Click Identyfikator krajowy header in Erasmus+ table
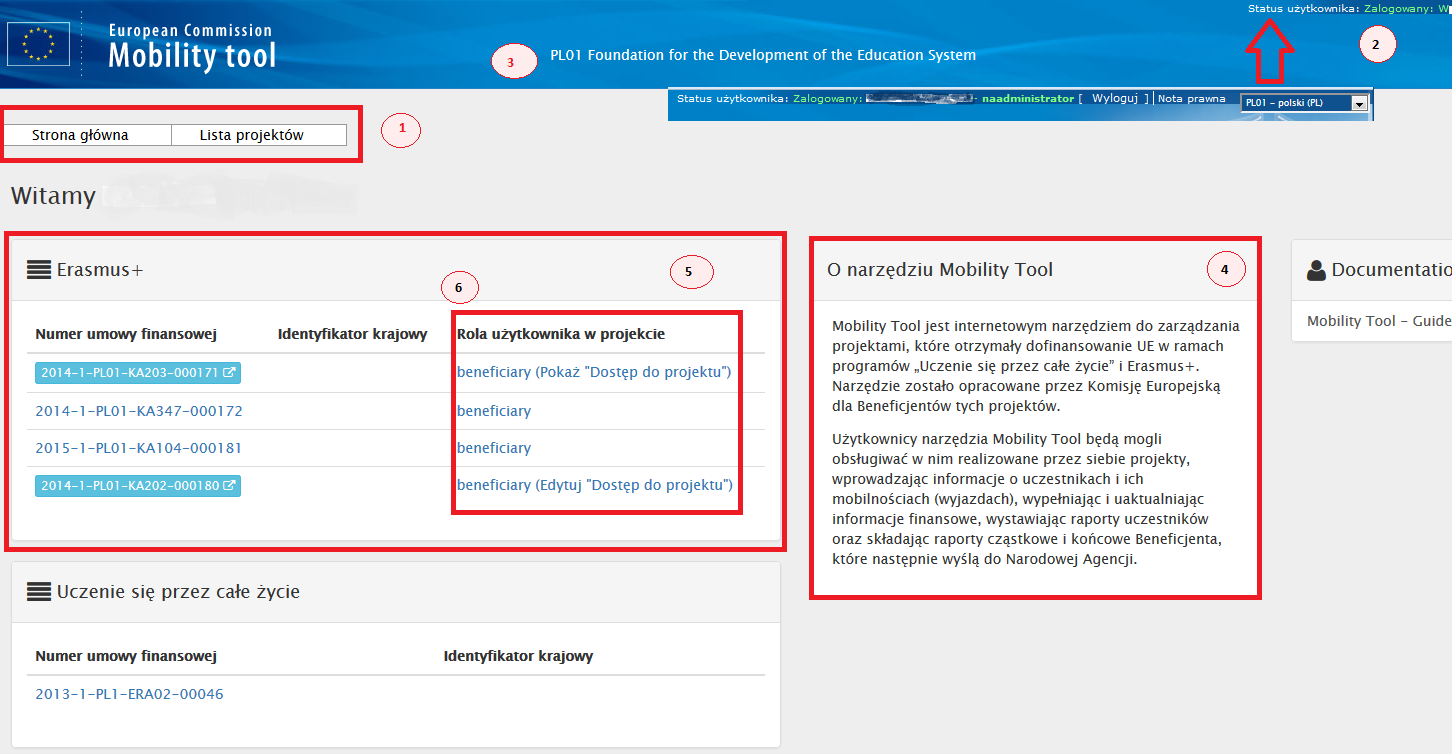 [x=353, y=334]
